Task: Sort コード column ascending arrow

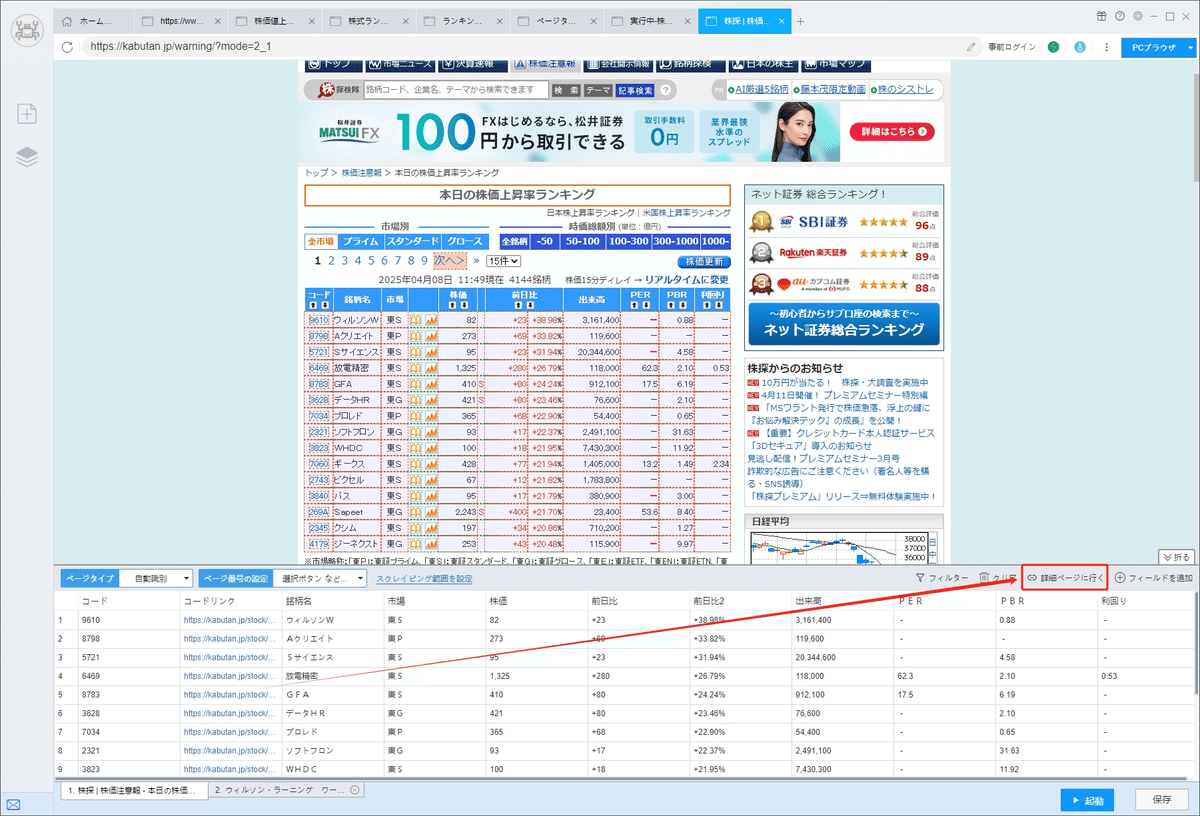Action: pyautogui.click(x=313, y=305)
